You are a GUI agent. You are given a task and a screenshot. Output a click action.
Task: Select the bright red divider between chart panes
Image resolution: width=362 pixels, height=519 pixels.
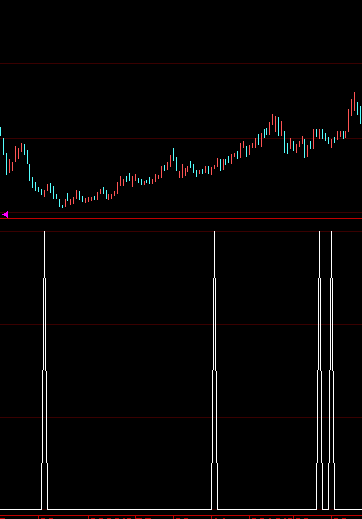pyautogui.click(x=181, y=219)
